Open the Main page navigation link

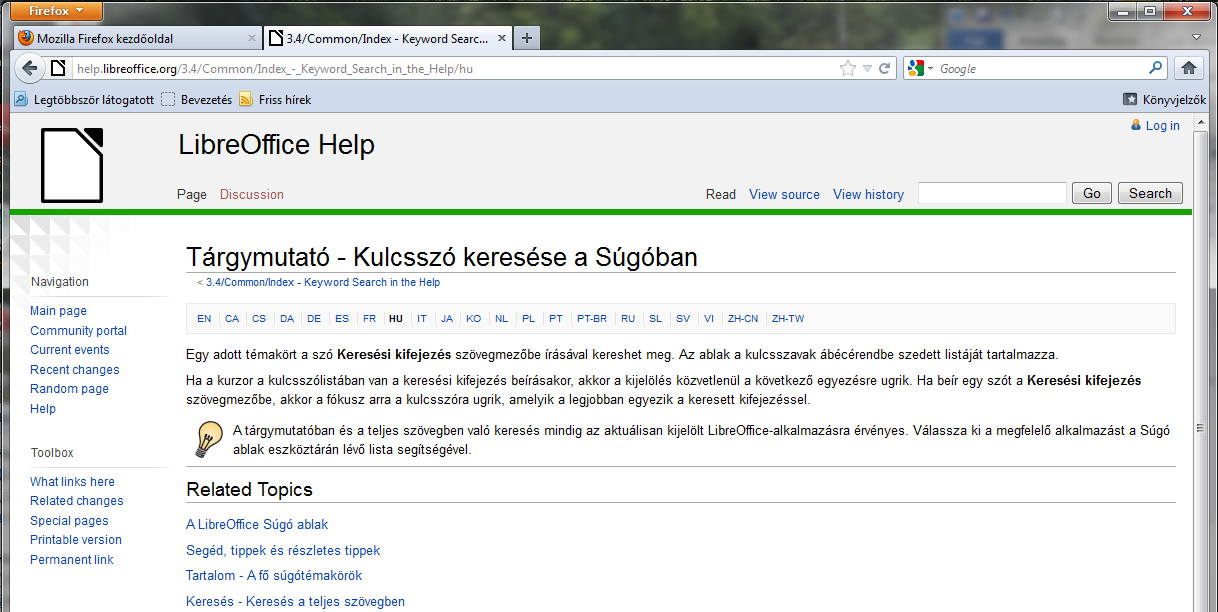58,311
